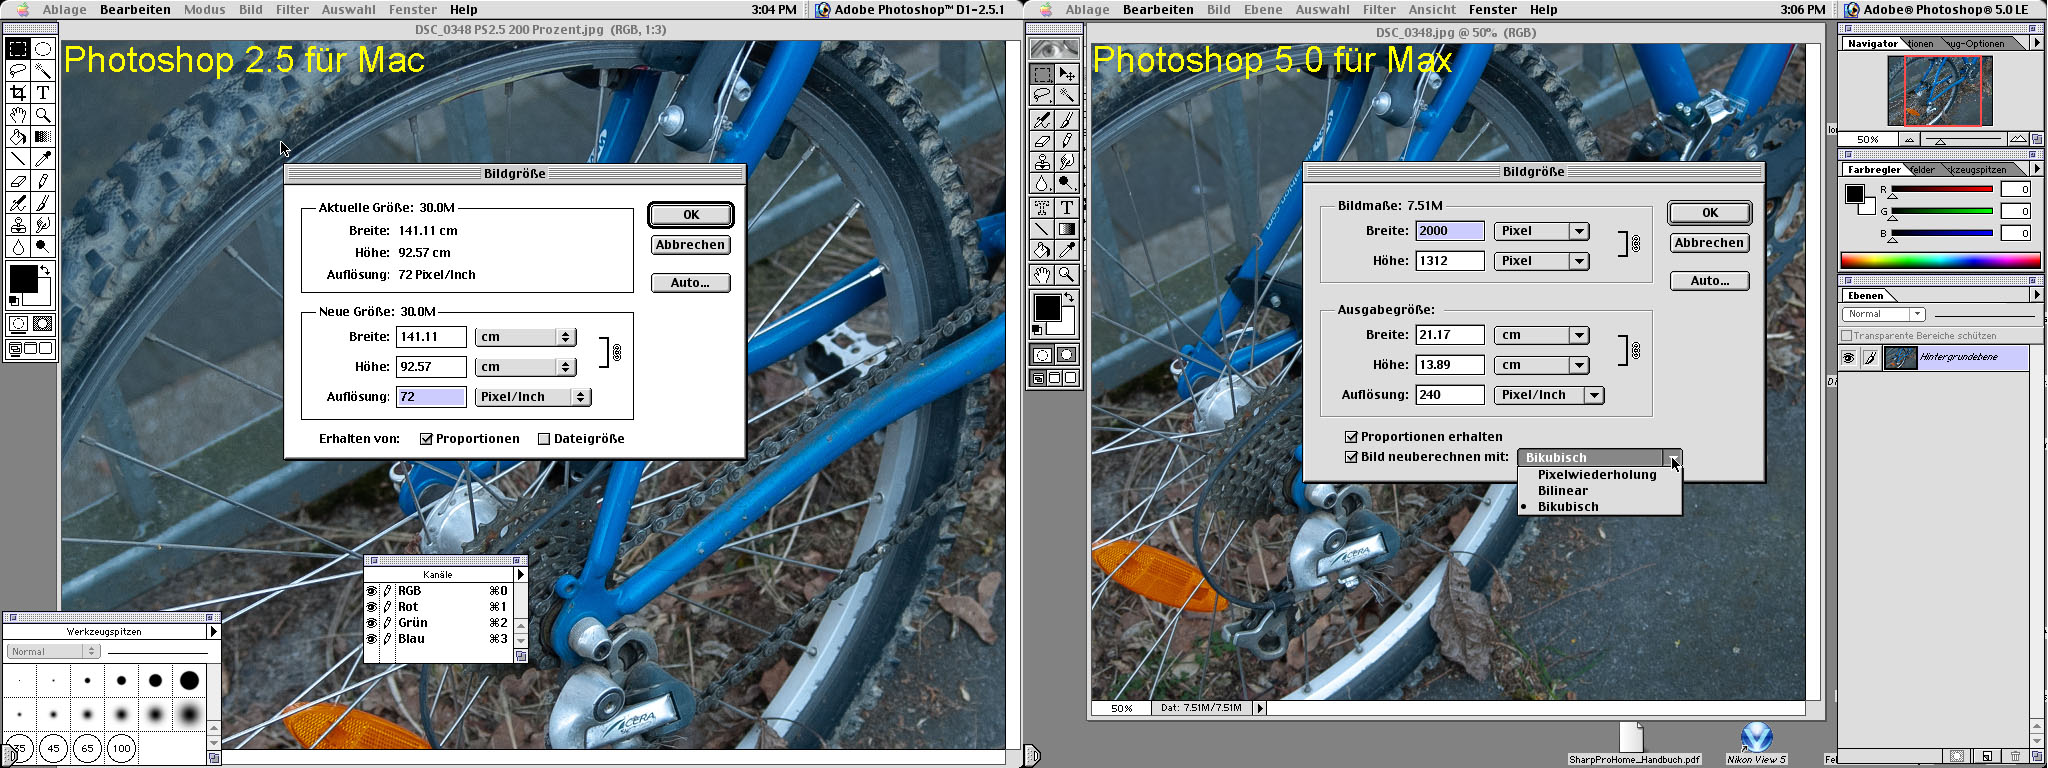Click OK in Photoshop 5.0 Bildgröße dialog
The width and height of the screenshot is (2048, 768).
1710,213
